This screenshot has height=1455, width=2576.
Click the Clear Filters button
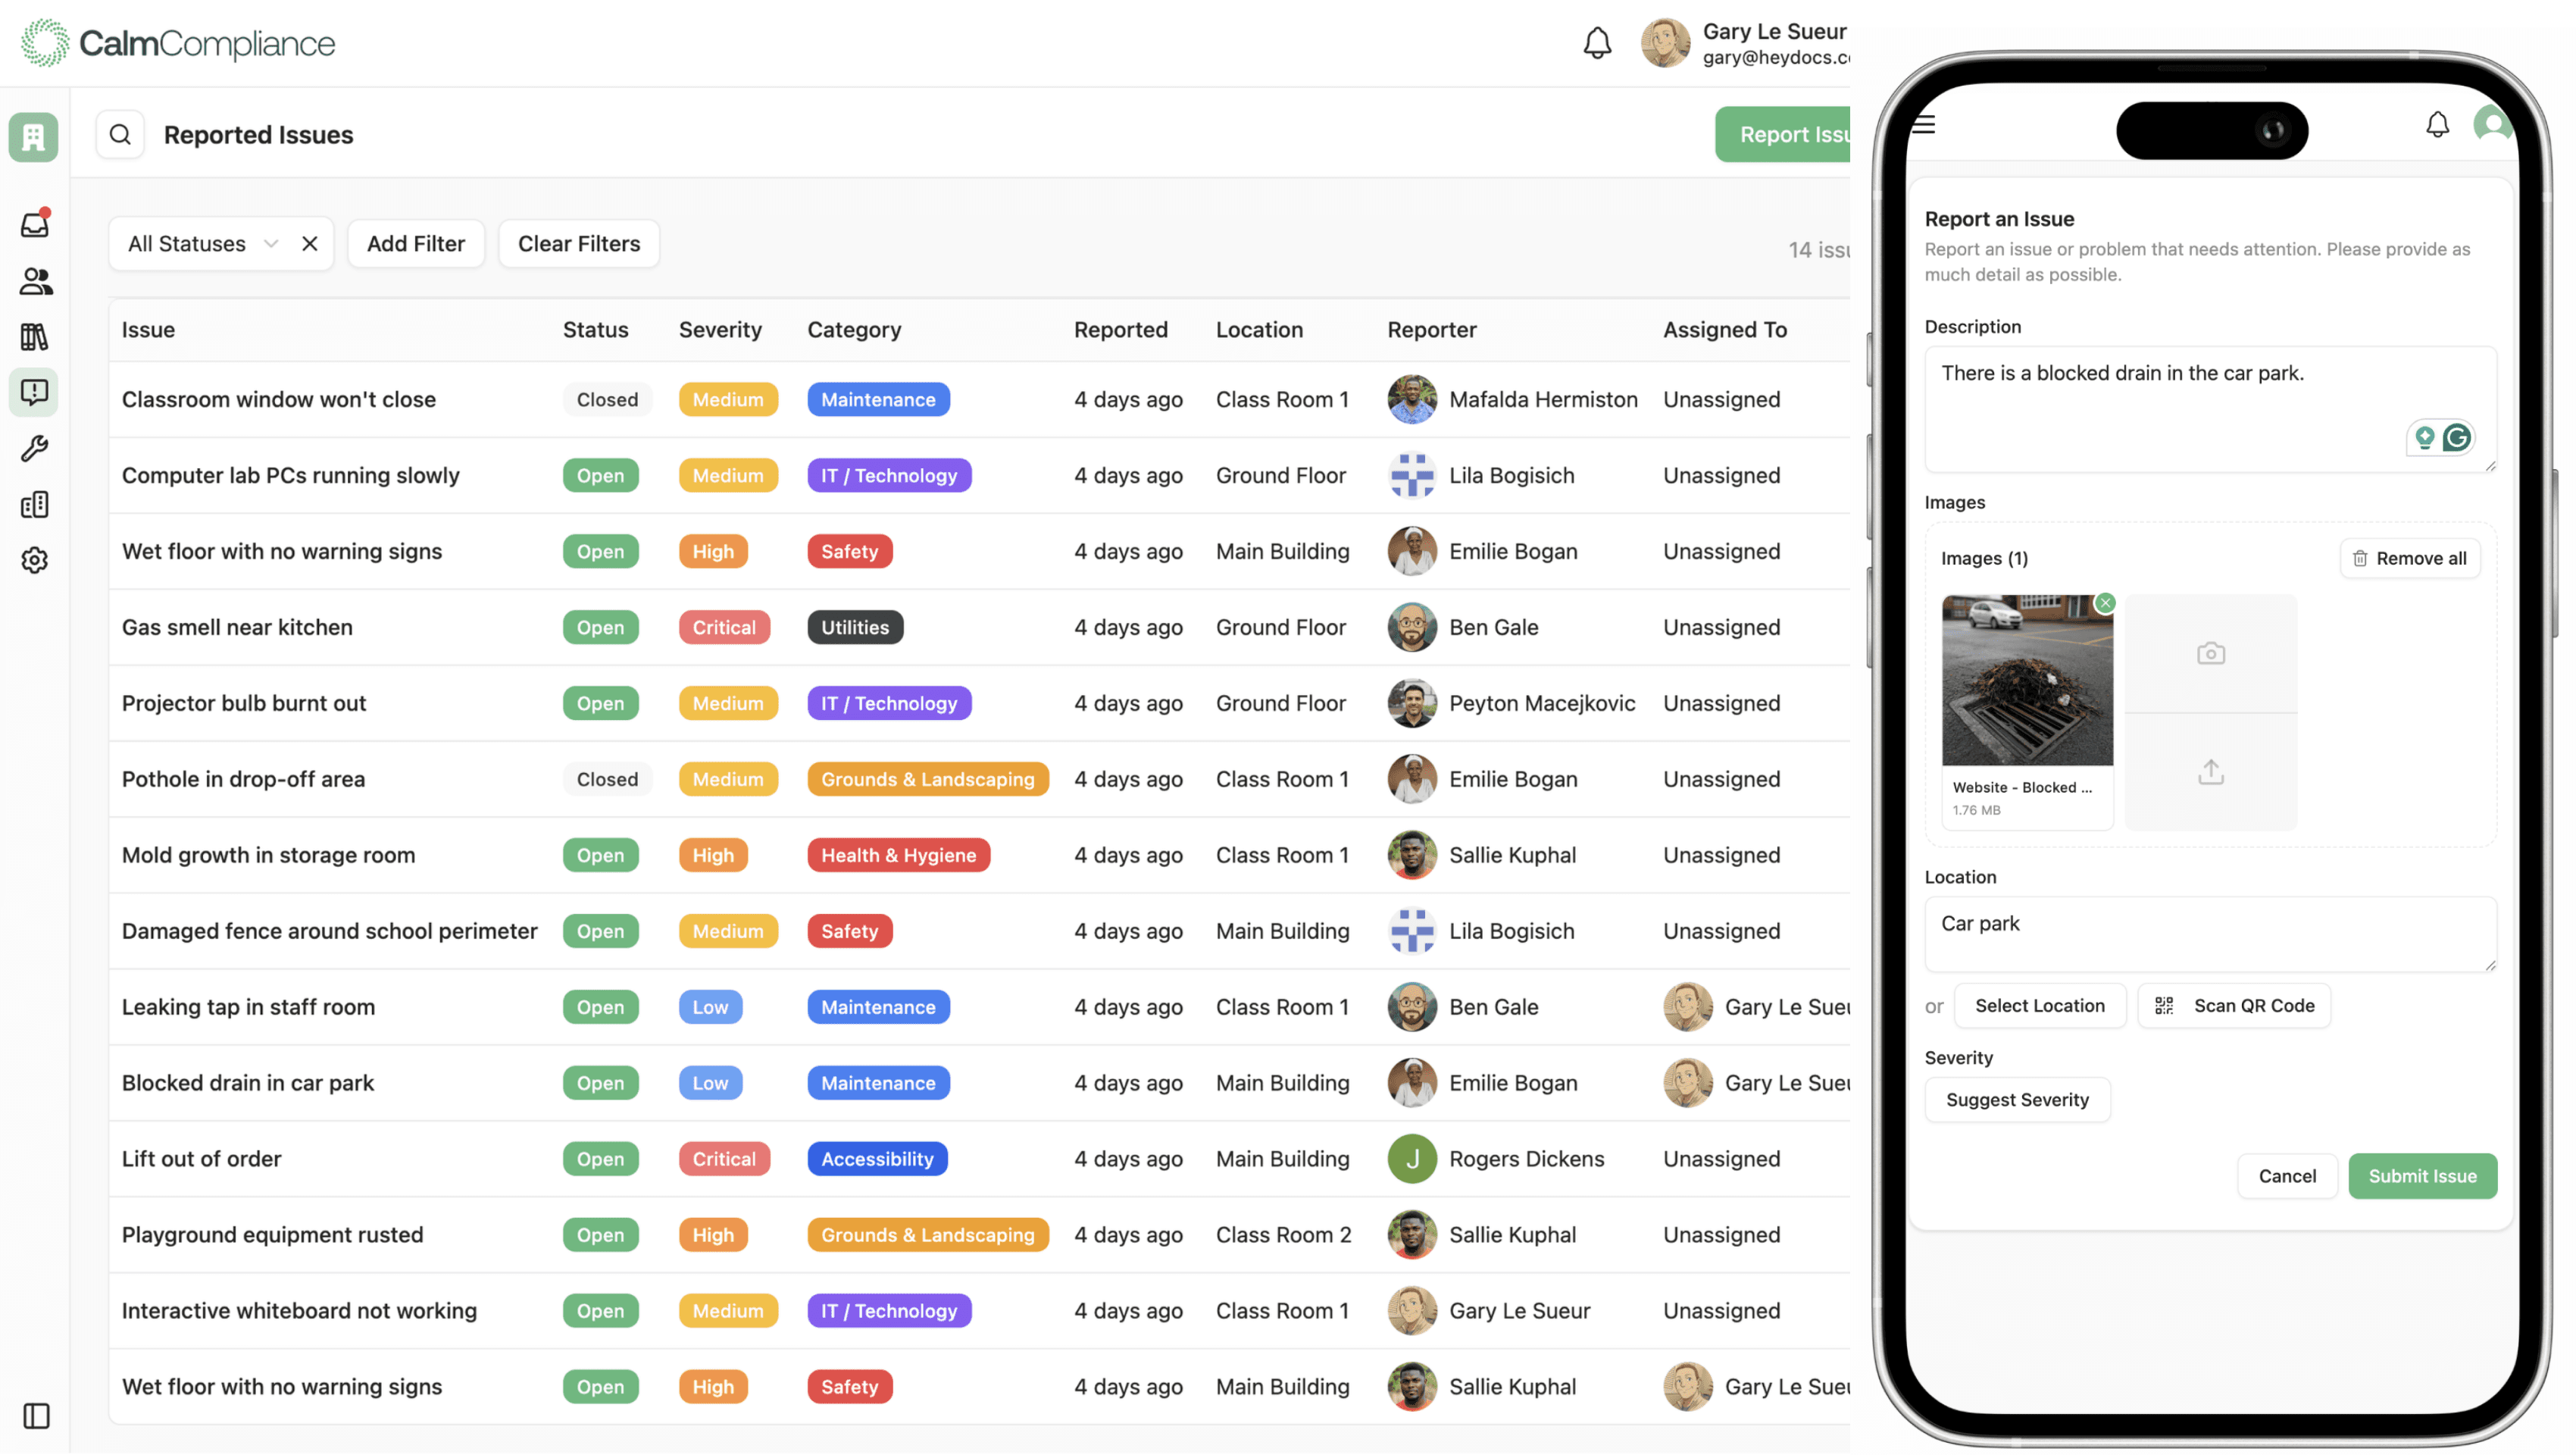point(578,244)
